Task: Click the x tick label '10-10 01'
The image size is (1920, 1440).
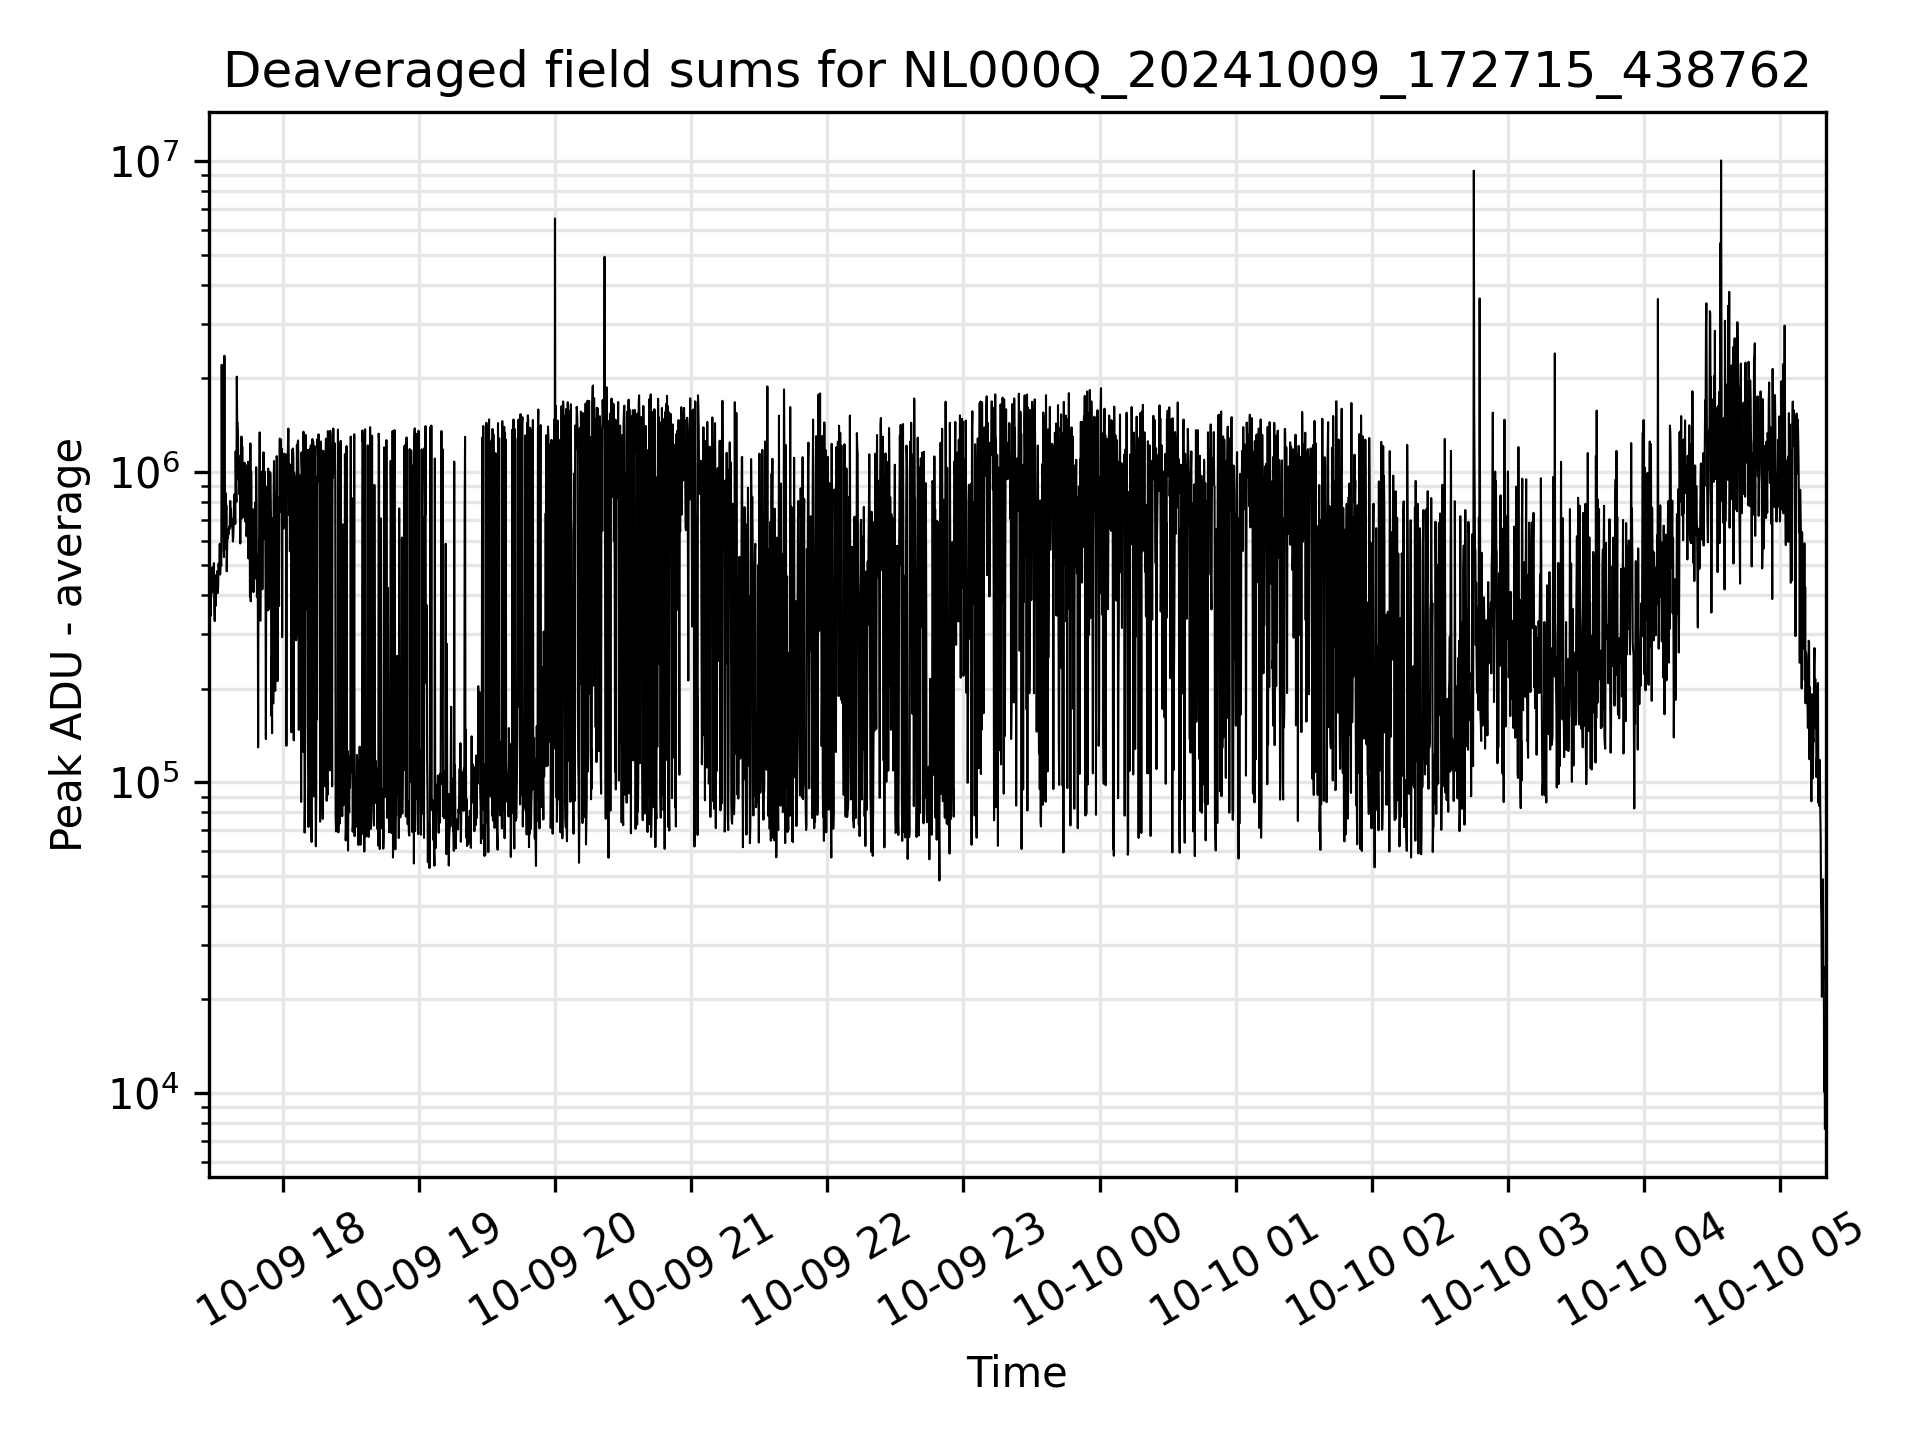Action: pyautogui.click(x=1236, y=1267)
